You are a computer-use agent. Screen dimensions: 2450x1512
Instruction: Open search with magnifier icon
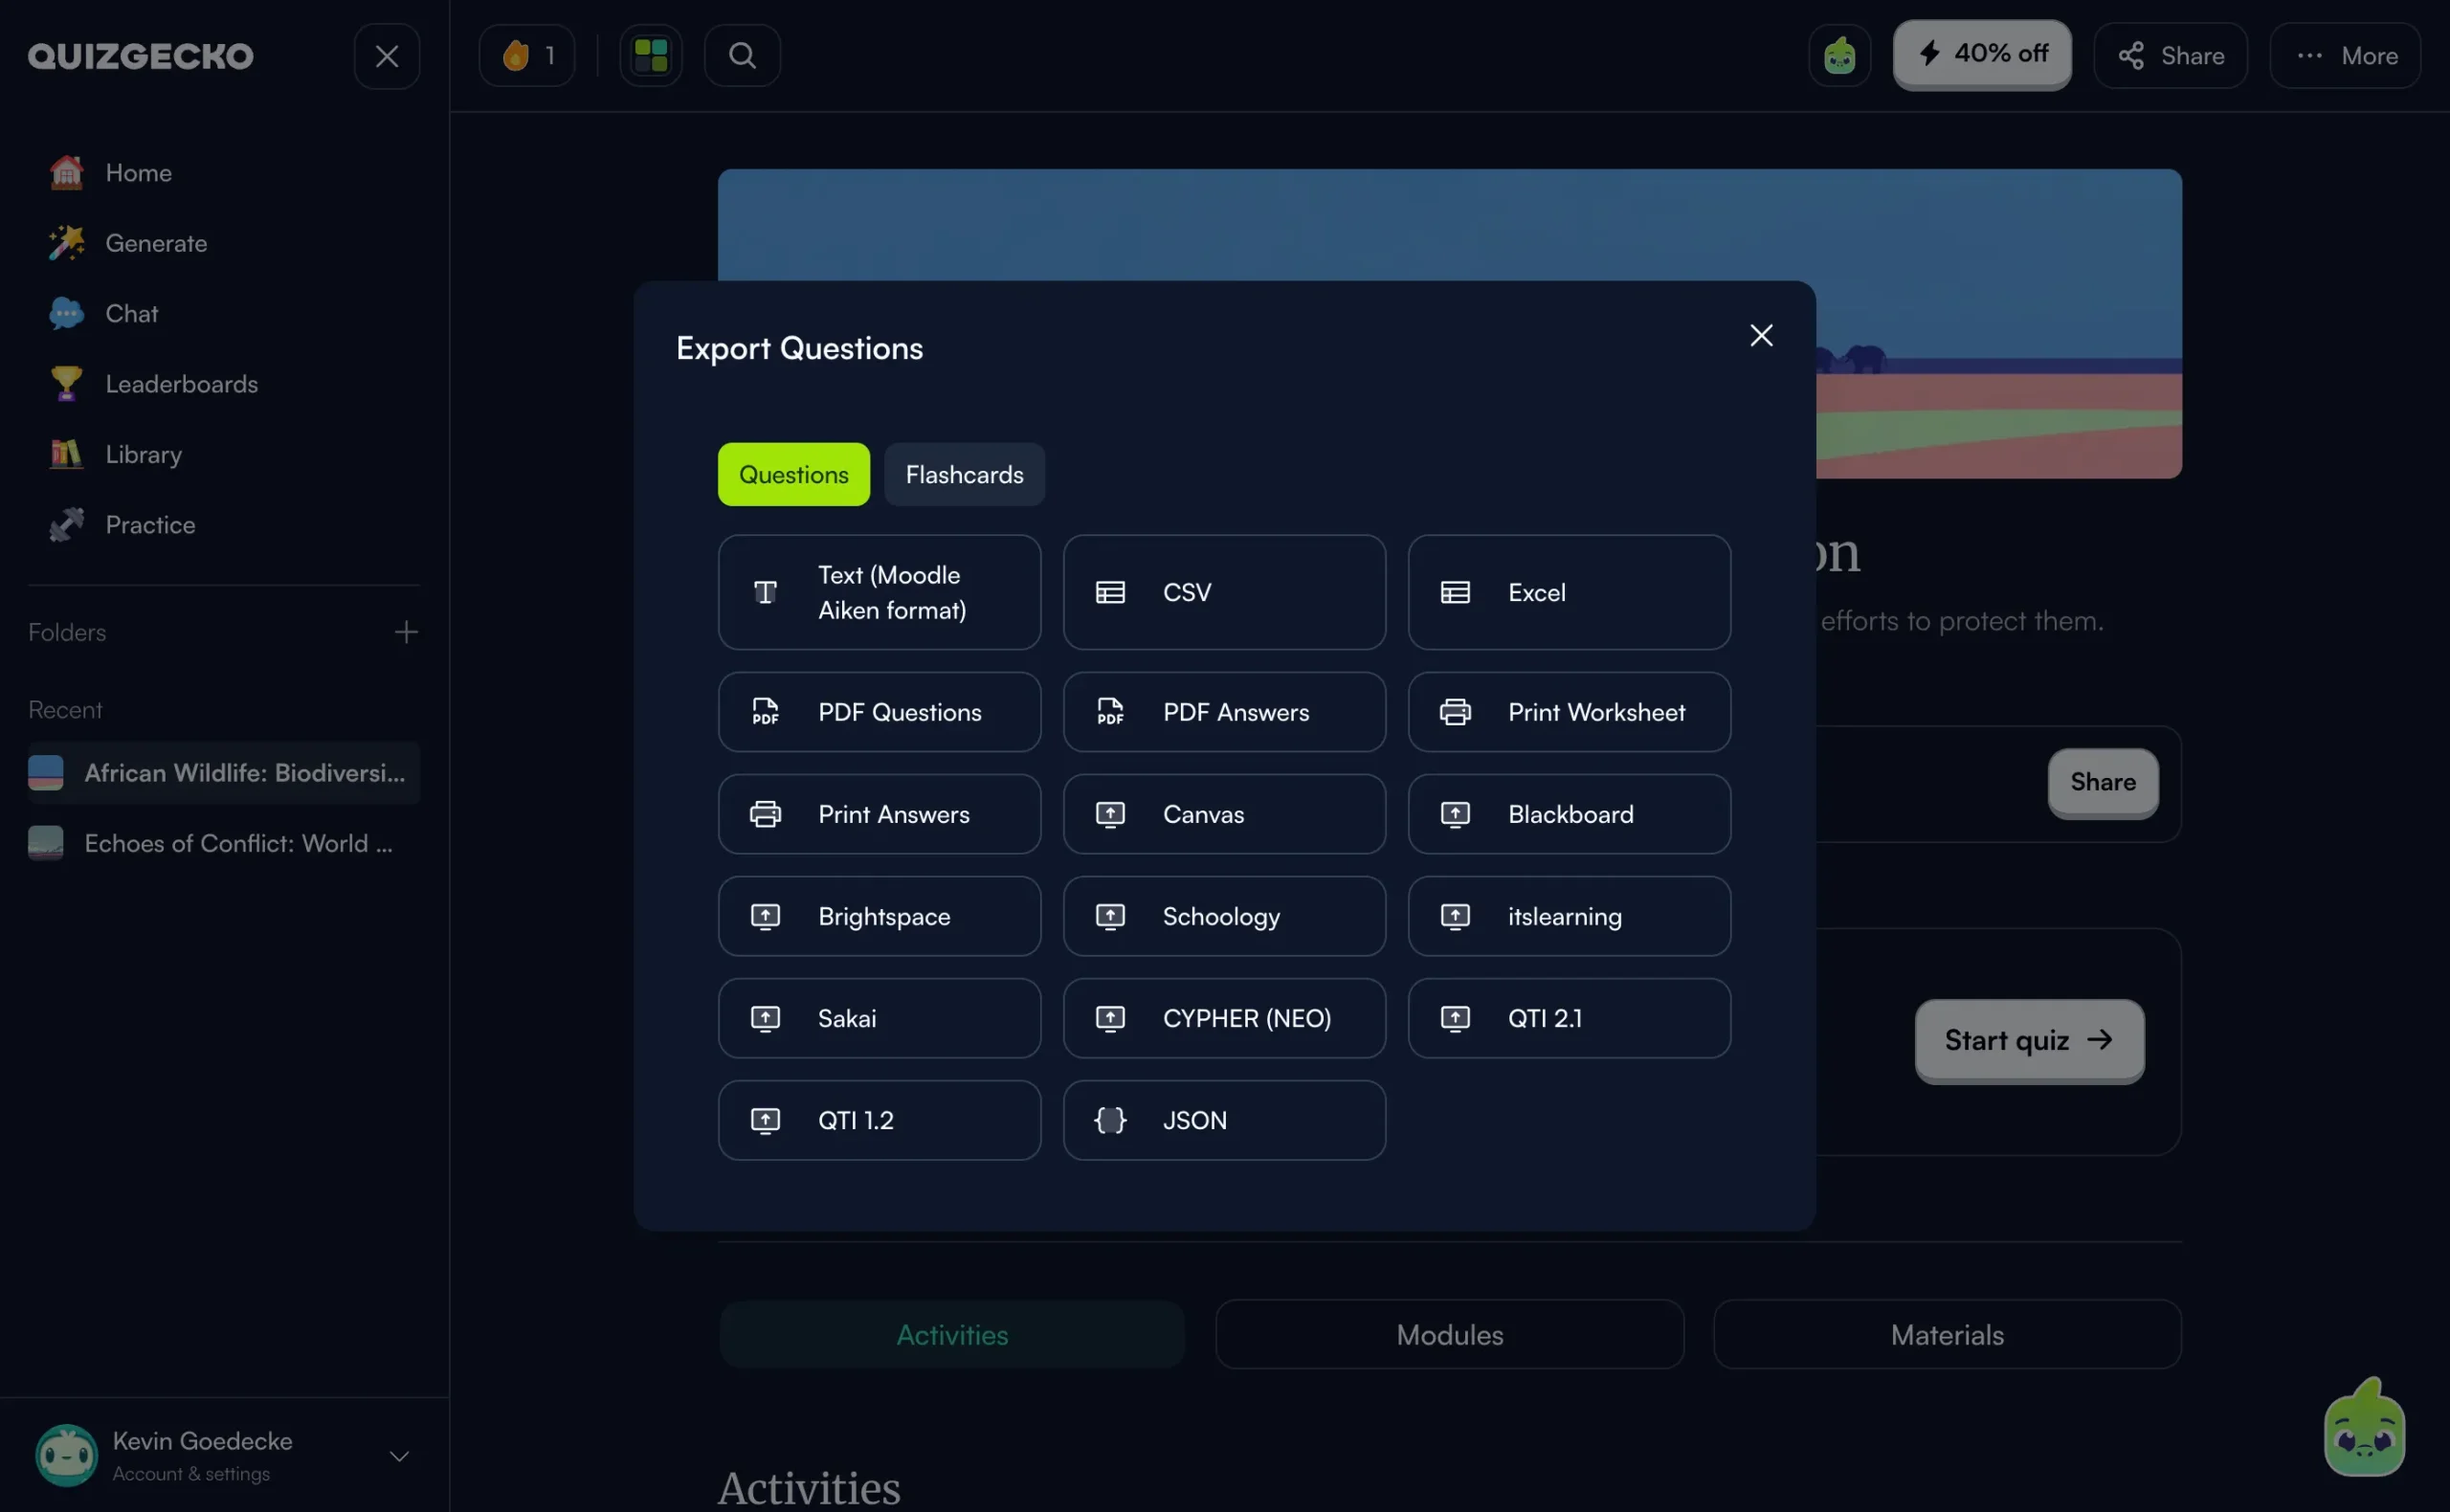[x=742, y=55]
